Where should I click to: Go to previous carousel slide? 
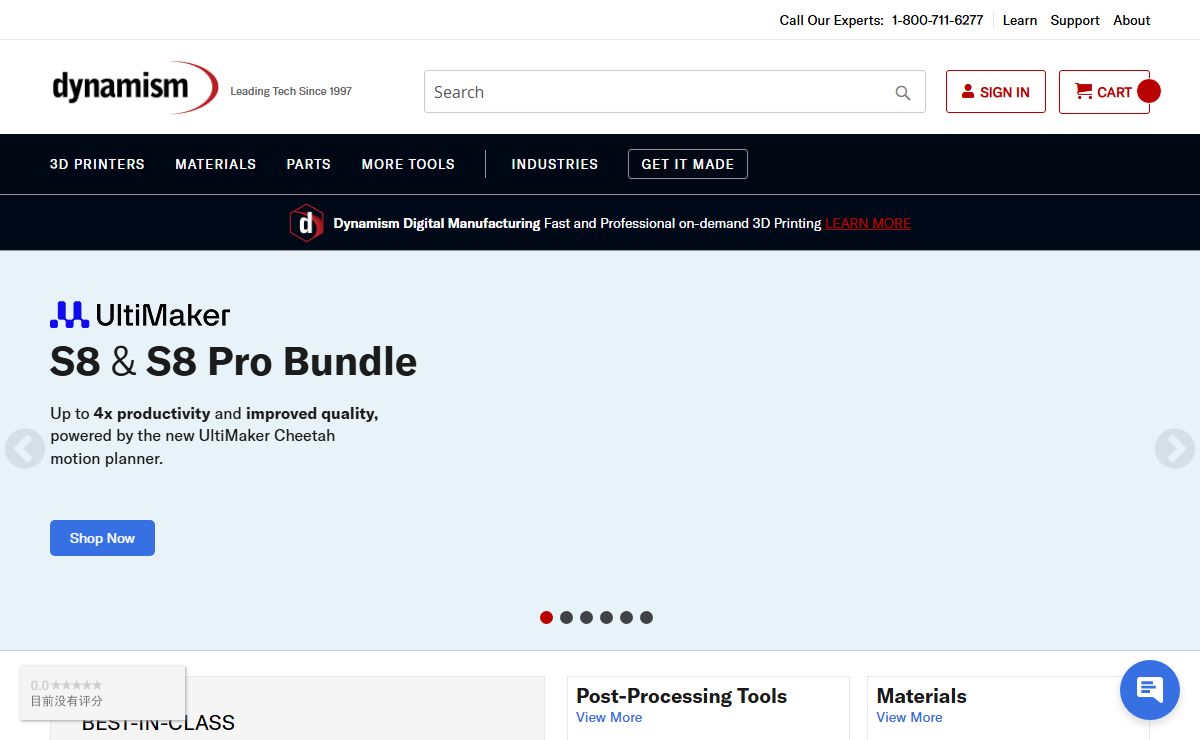click(x=24, y=449)
